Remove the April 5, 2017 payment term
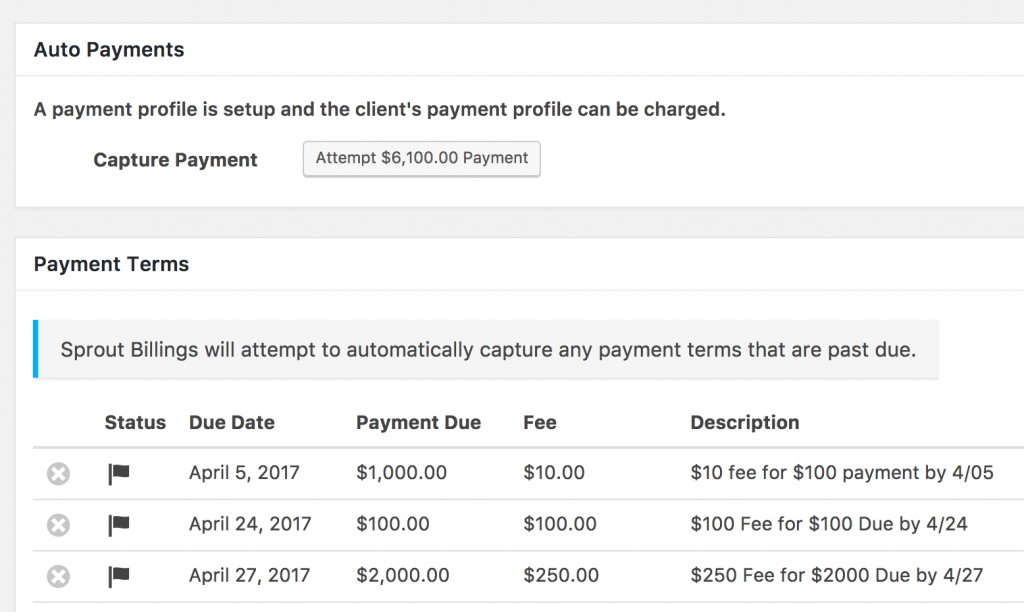Viewport: 1024px width, 612px height. coord(59,473)
